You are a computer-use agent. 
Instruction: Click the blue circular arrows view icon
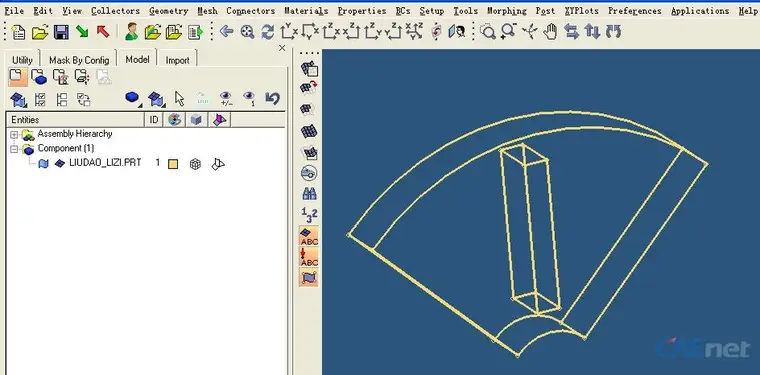268,32
